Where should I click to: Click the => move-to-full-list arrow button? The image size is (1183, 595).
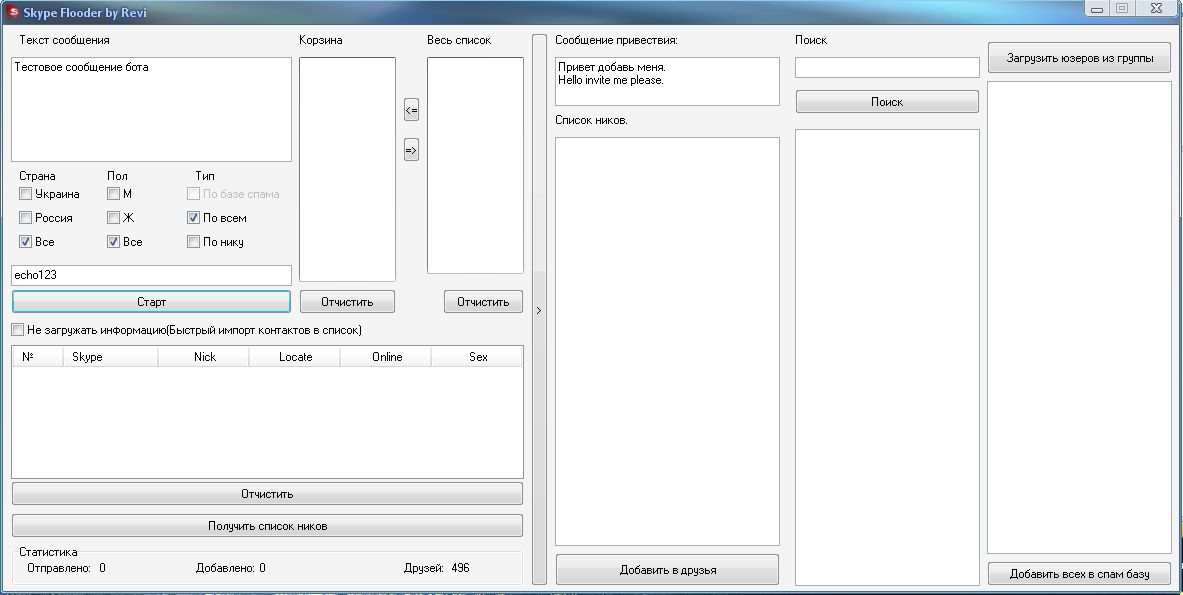click(x=411, y=150)
